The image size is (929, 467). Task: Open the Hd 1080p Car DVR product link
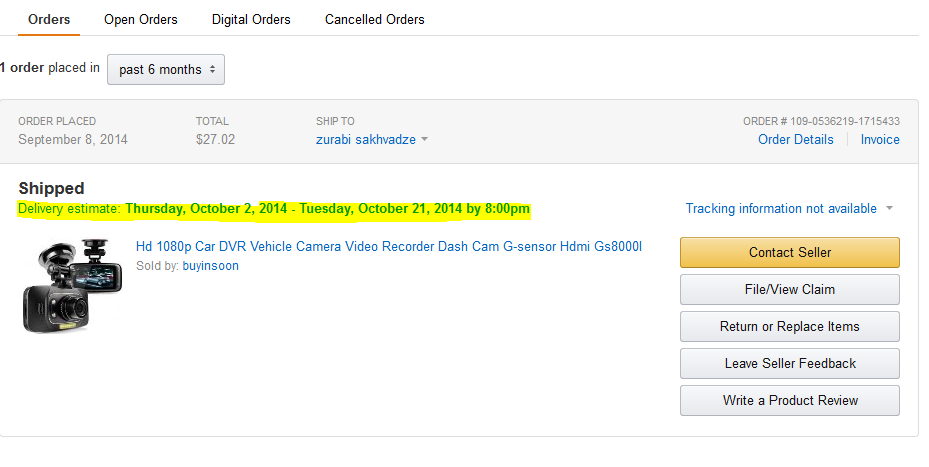pyautogui.click(x=388, y=246)
